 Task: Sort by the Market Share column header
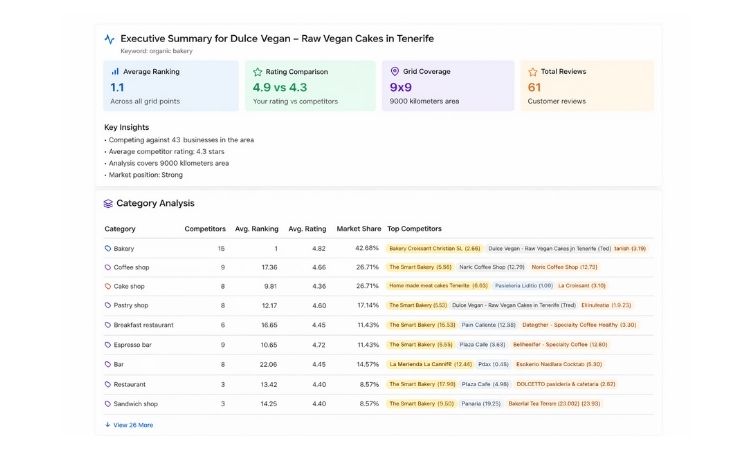359,229
